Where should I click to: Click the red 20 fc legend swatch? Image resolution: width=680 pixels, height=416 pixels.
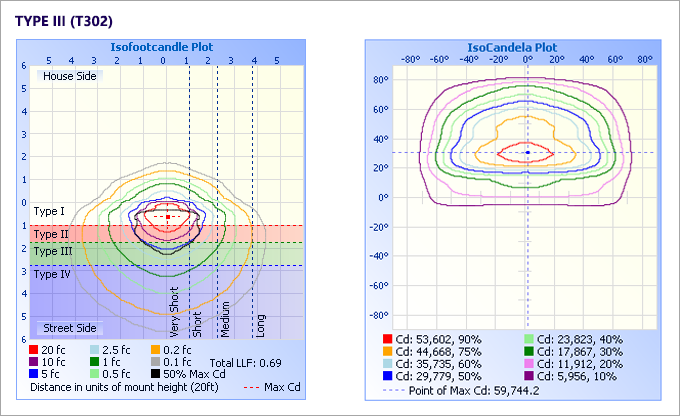36,351
